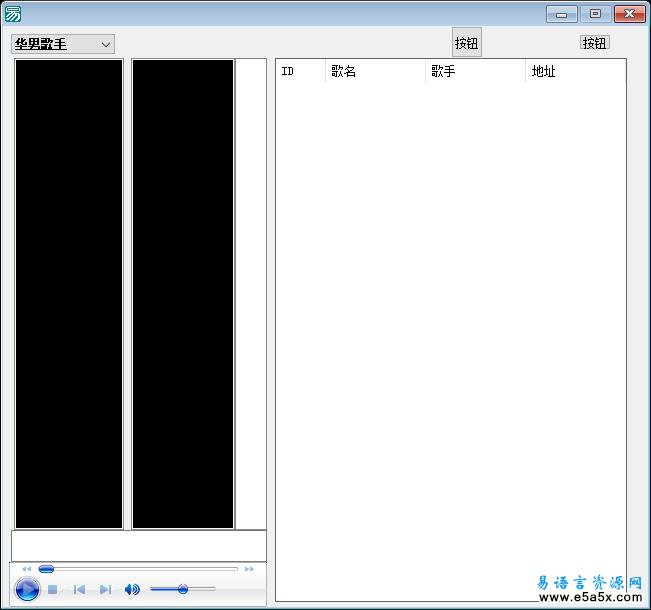Click the ID column header
This screenshot has height=610, width=651.
(x=300, y=71)
